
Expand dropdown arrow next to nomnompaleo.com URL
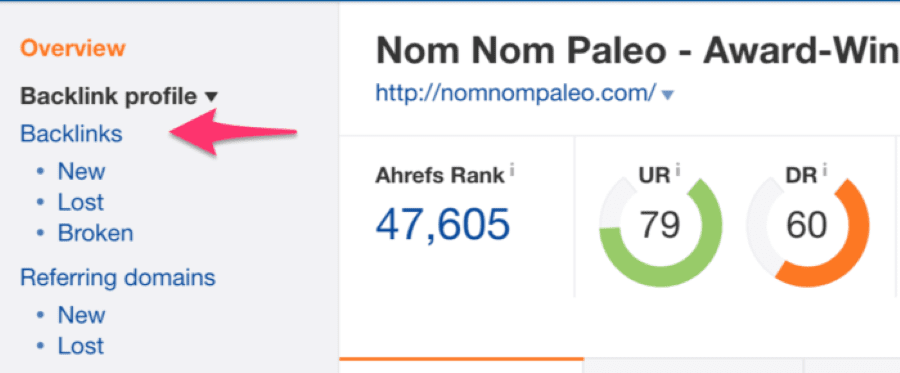667,95
